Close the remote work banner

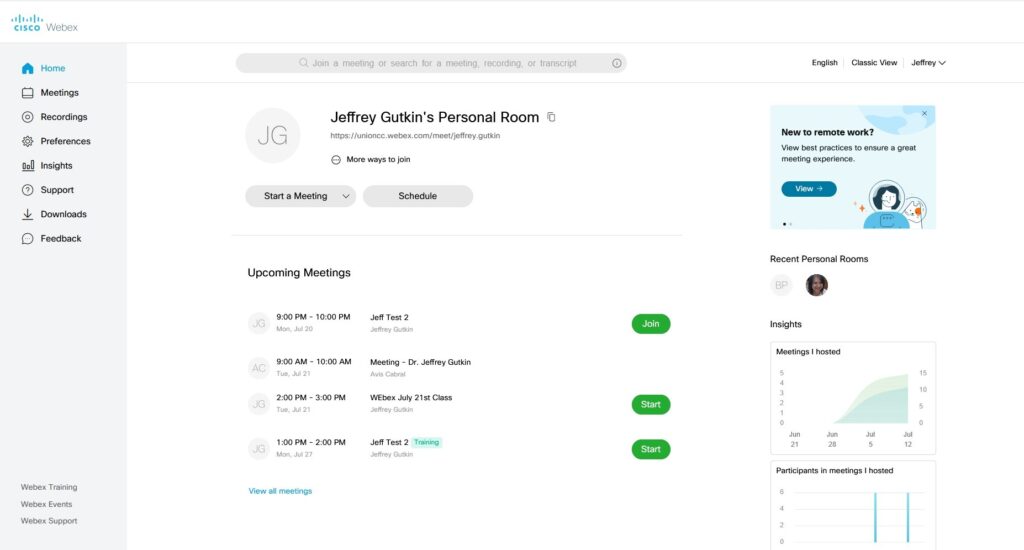(924, 114)
